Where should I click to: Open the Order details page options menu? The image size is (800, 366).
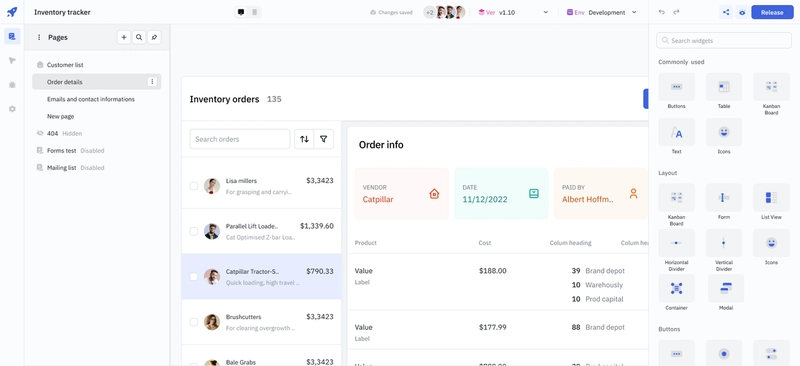152,82
